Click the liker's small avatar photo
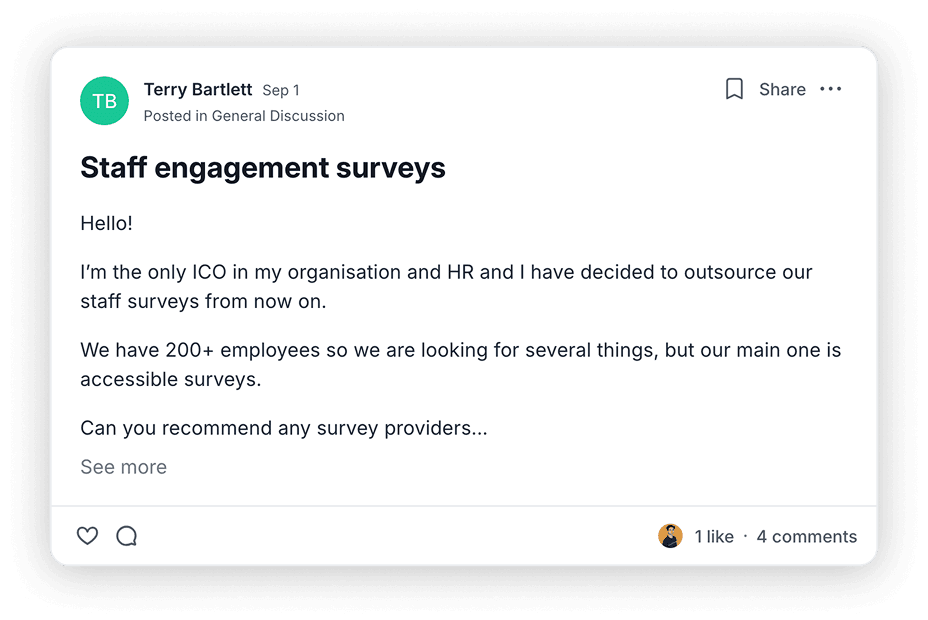The height and width of the screenshot is (620, 928). click(671, 536)
